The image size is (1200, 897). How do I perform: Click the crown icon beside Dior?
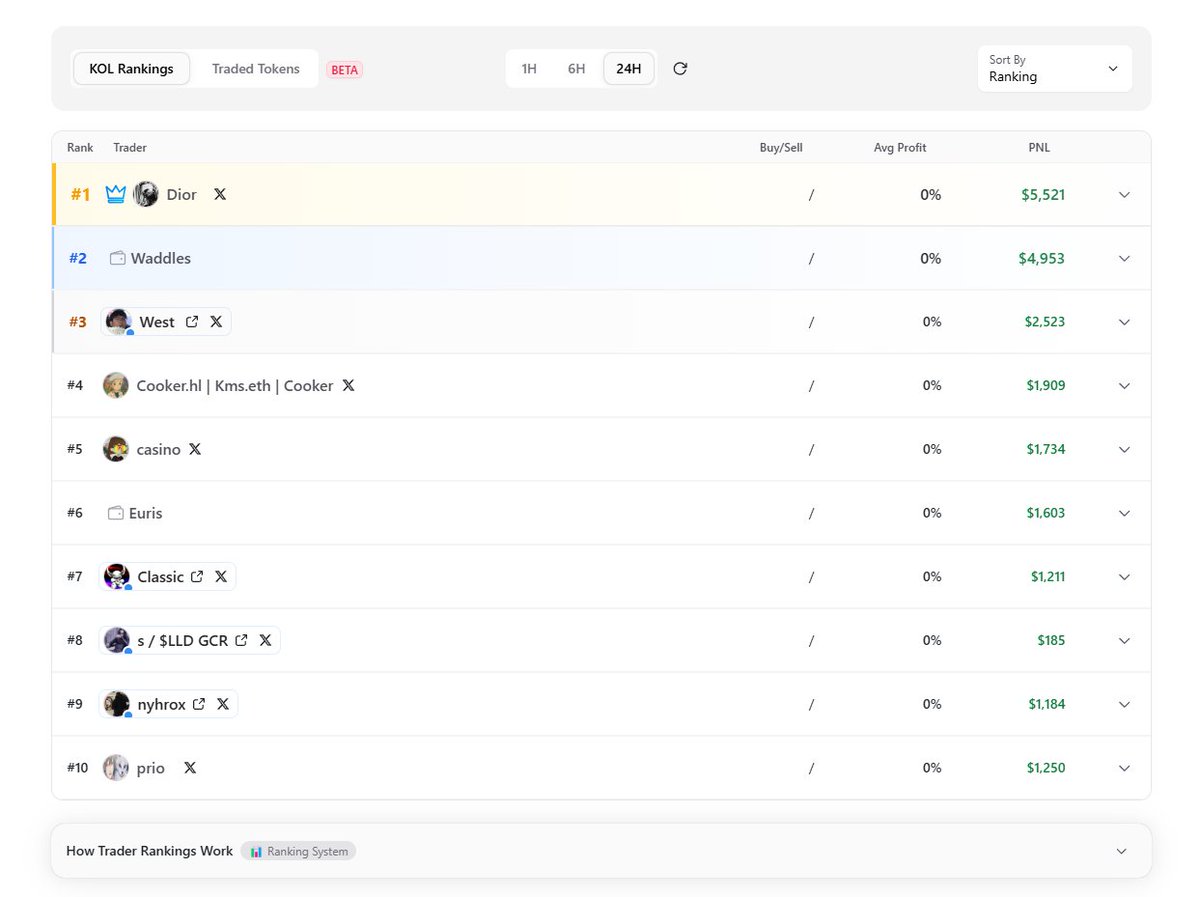pyautogui.click(x=116, y=194)
